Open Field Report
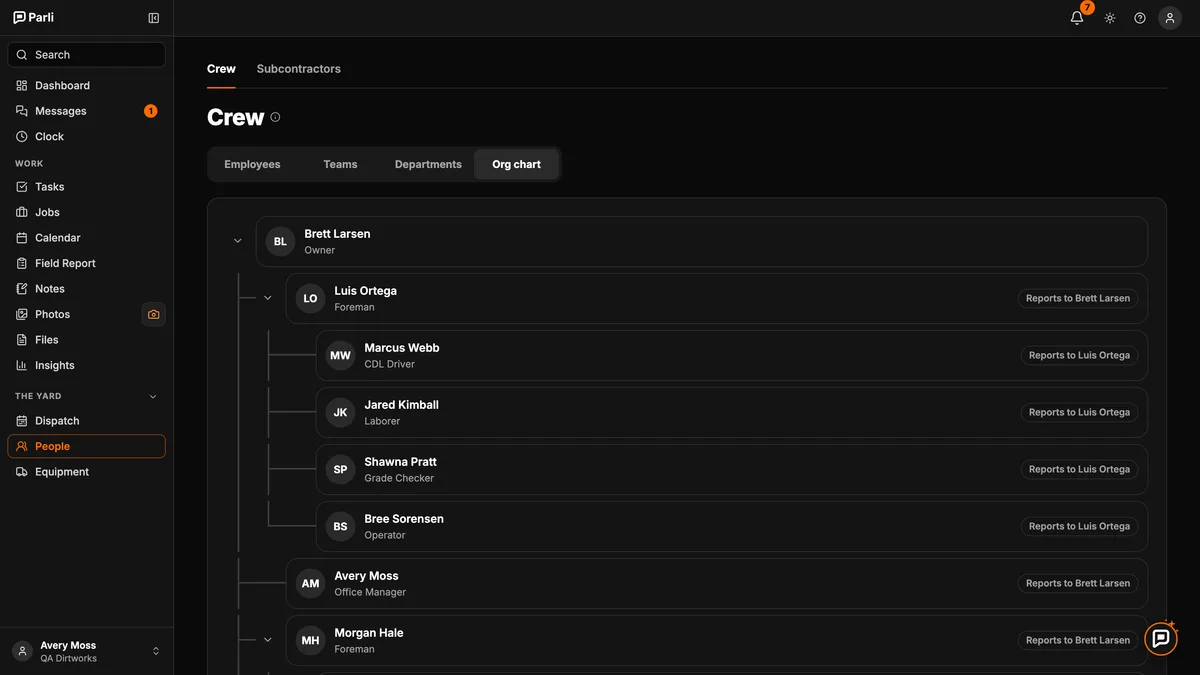The width and height of the screenshot is (1200, 675). 86,263
